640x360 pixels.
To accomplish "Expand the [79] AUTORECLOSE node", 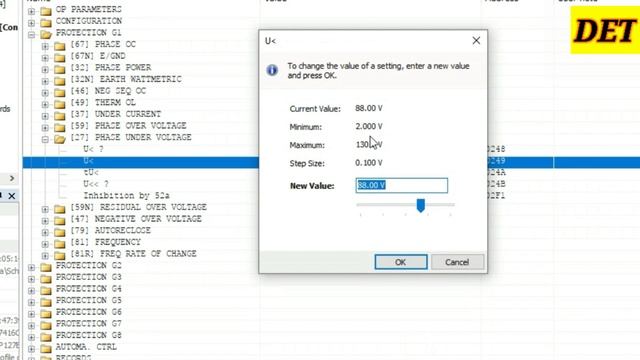I will pyautogui.click(x=45, y=233).
